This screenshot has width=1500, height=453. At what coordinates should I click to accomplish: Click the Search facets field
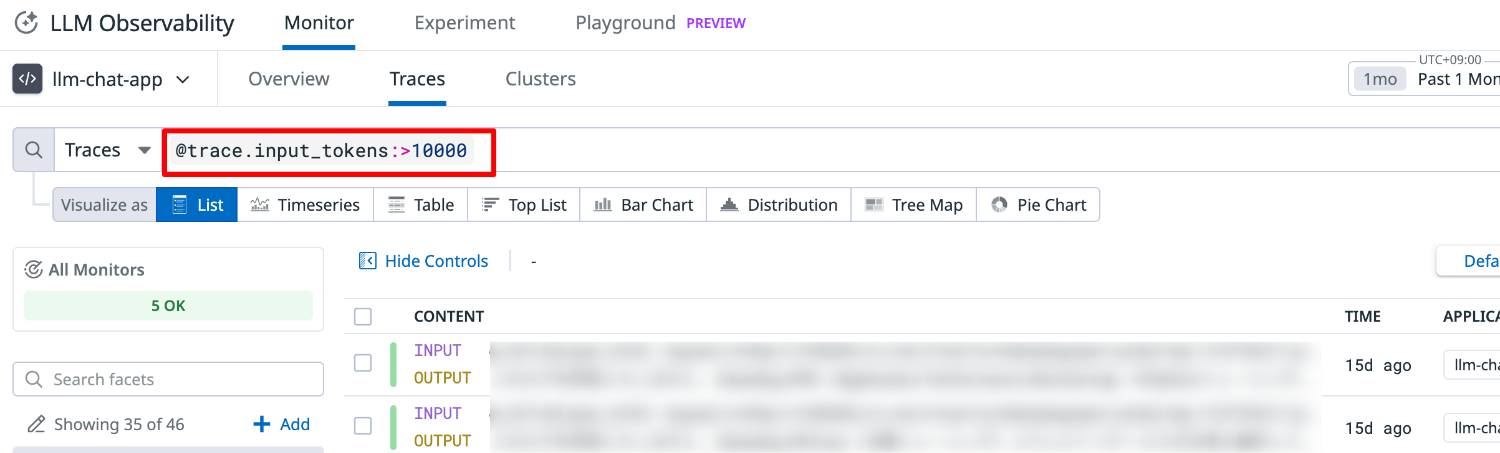pyautogui.click(x=168, y=379)
